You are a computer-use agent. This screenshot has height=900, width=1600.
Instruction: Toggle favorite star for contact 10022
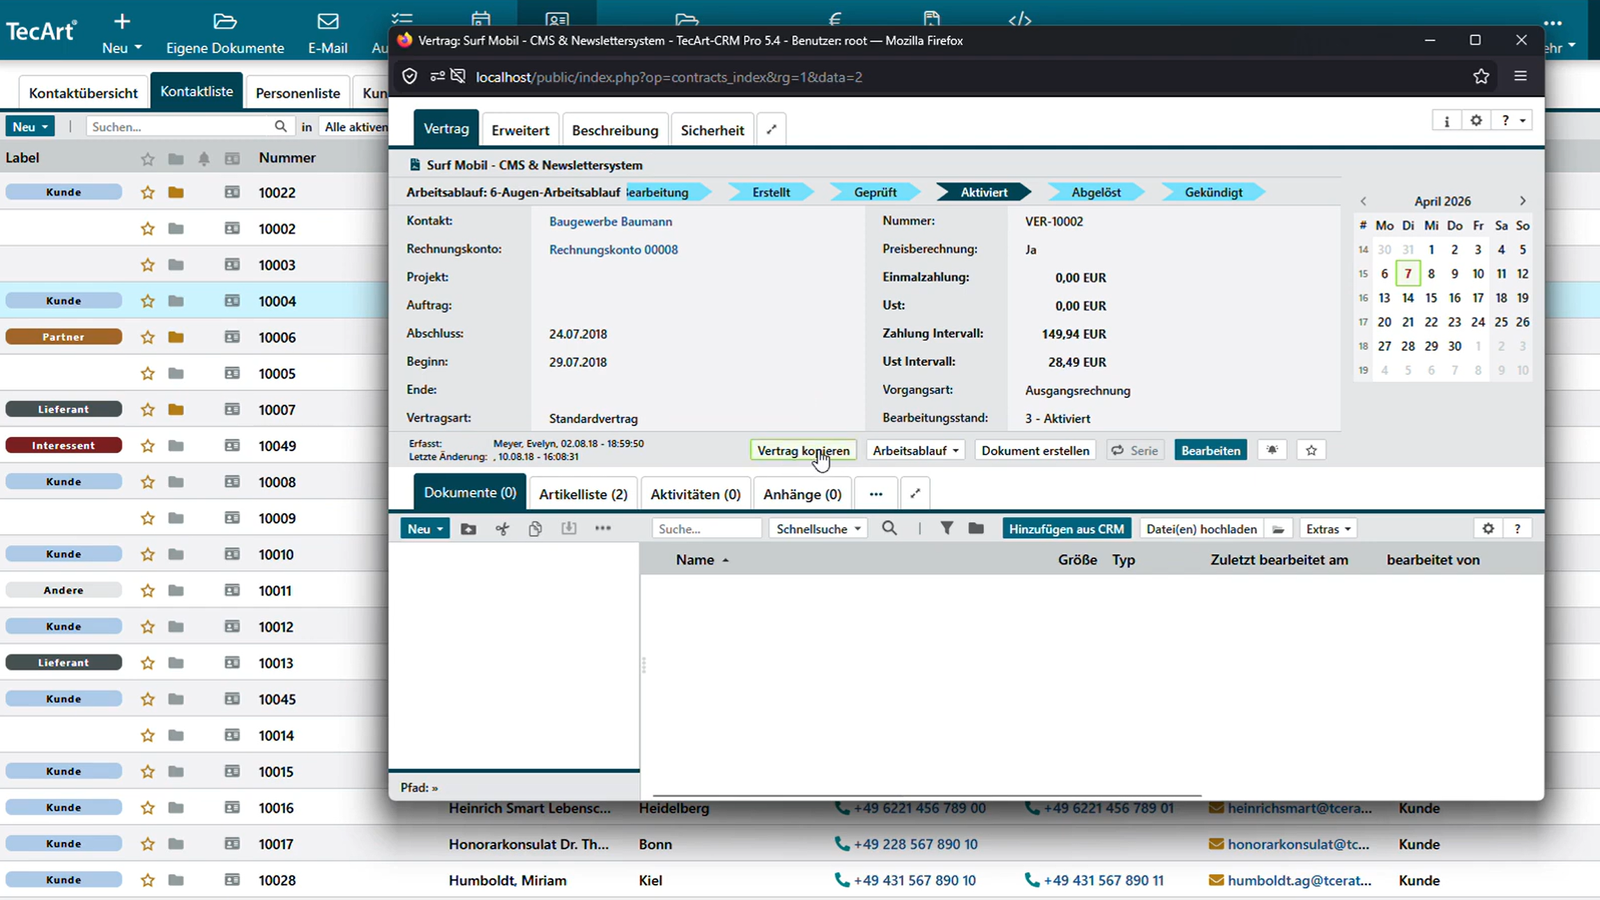(148, 192)
